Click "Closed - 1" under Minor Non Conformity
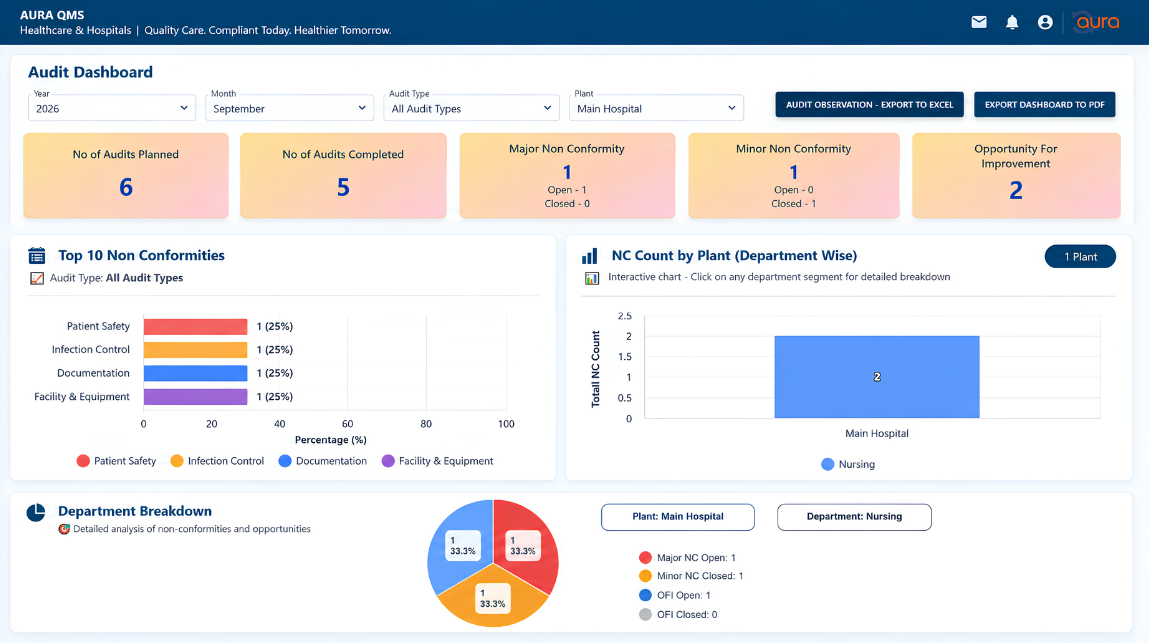This screenshot has height=643, width=1149. 793,204
